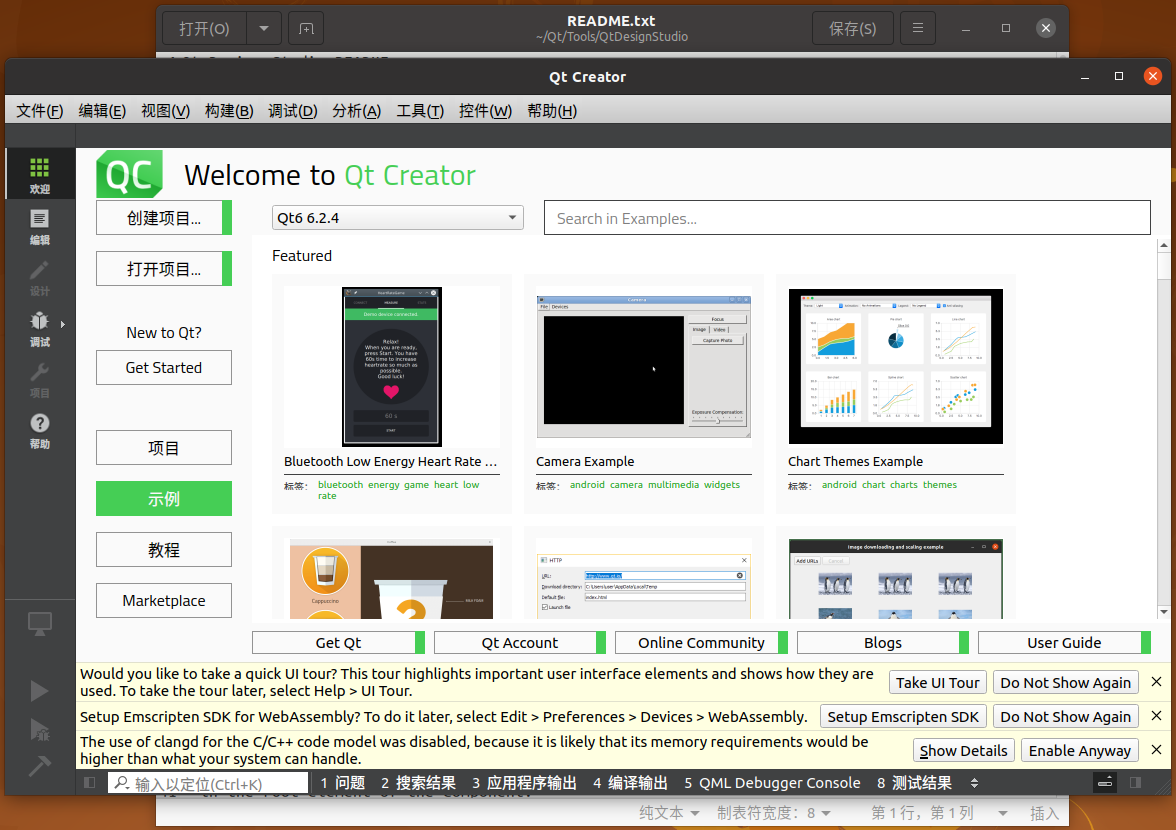Viewport: 1176px width, 830px height.
Task: Dismiss the Emscripten SDK notification
Action: (1156, 716)
